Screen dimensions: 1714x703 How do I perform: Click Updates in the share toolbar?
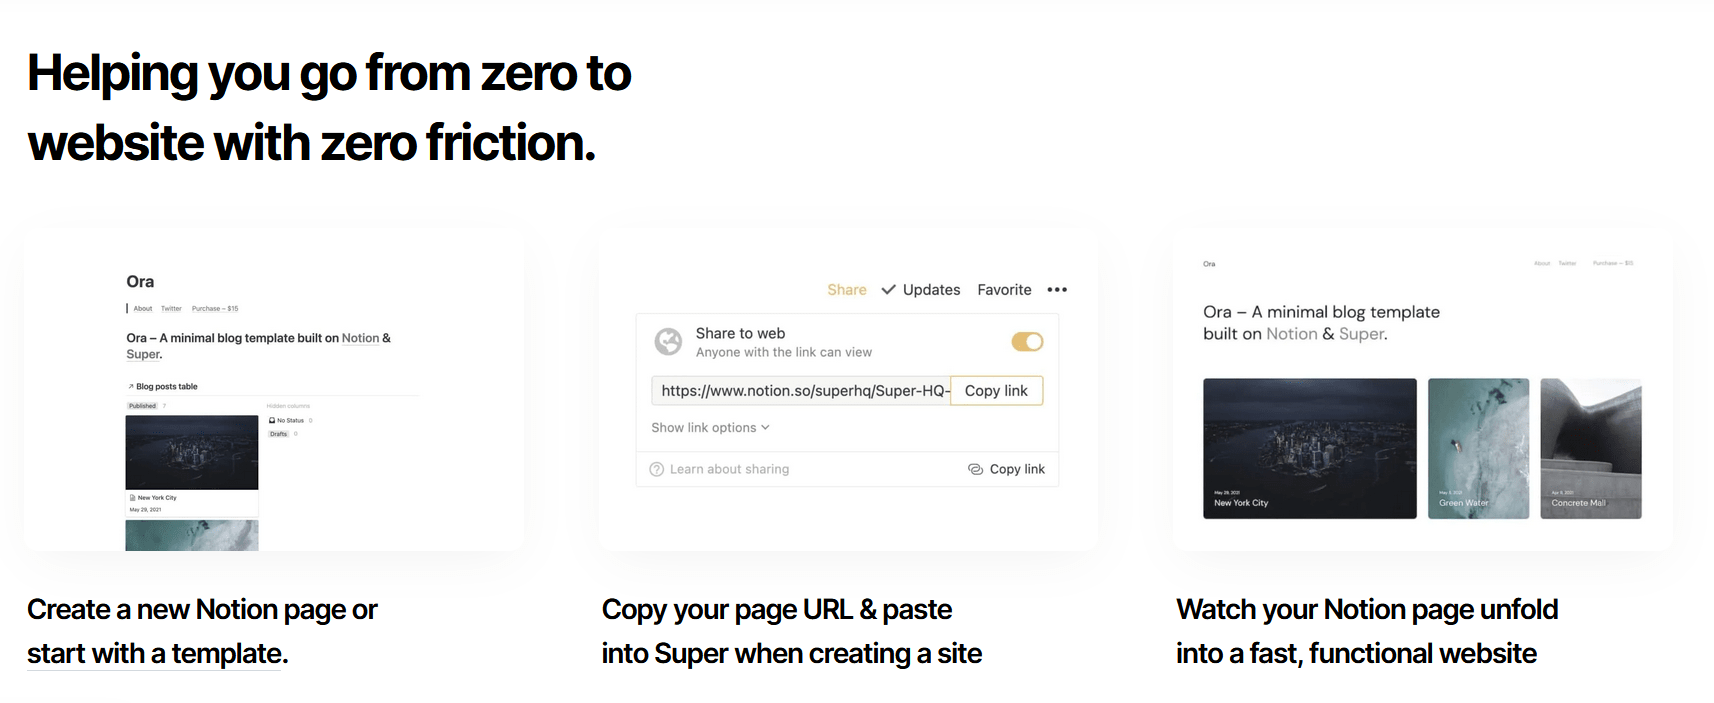pyautogui.click(x=931, y=290)
